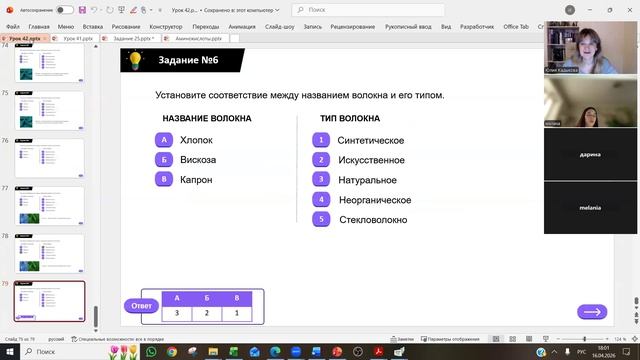The image size is (640, 360).
Task: Click the русский language indicator
Action: (x=56, y=339)
